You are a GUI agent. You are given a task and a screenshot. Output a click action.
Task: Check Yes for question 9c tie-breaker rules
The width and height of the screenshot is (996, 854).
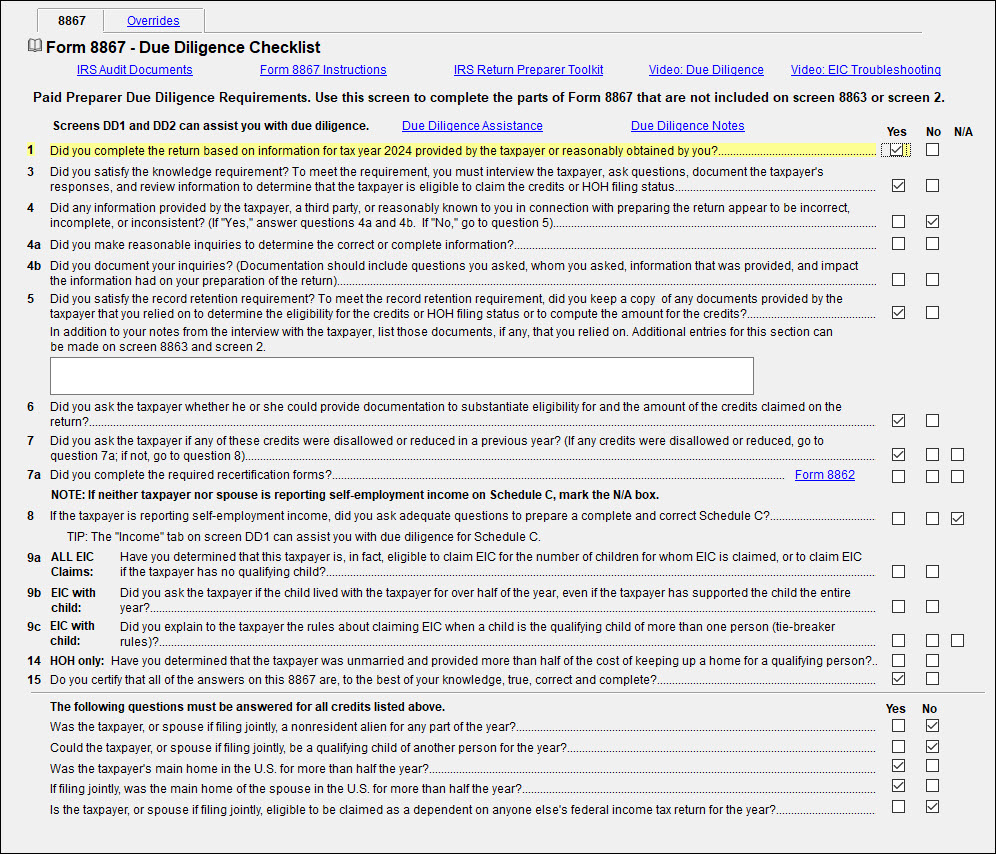(x=898, y=640)
